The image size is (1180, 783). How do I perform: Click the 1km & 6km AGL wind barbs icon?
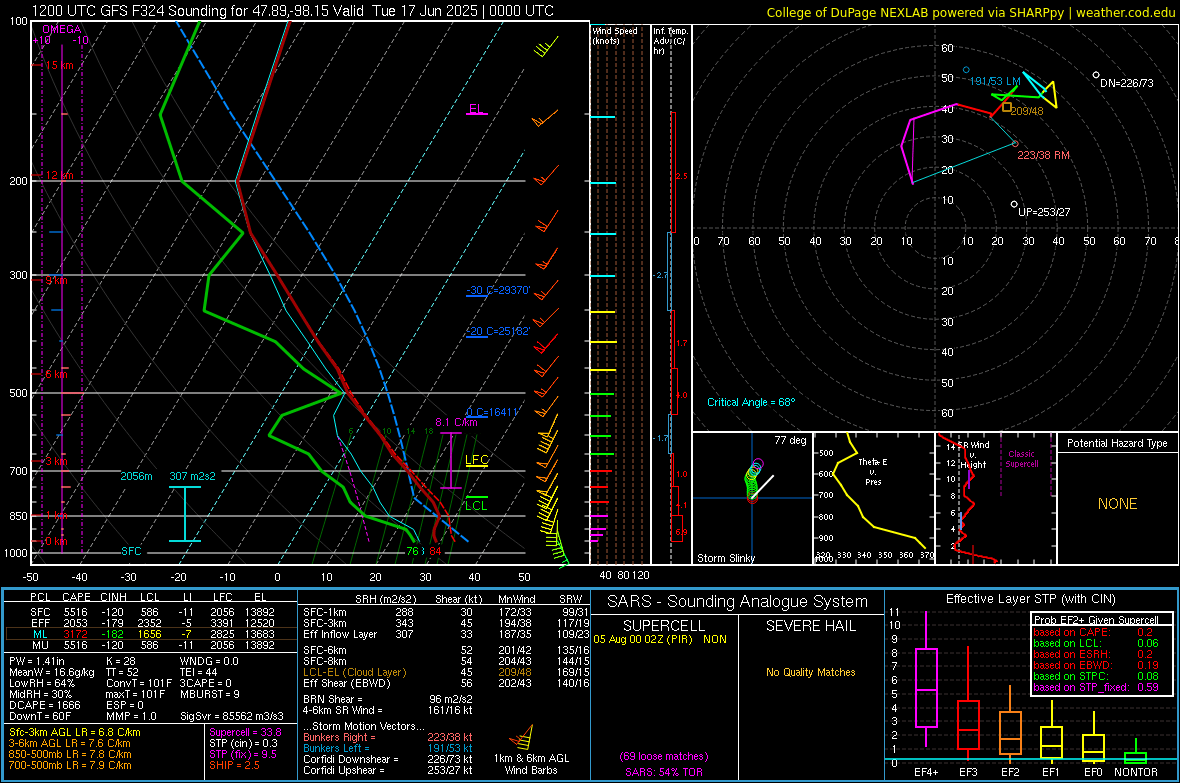click(522, 737)
